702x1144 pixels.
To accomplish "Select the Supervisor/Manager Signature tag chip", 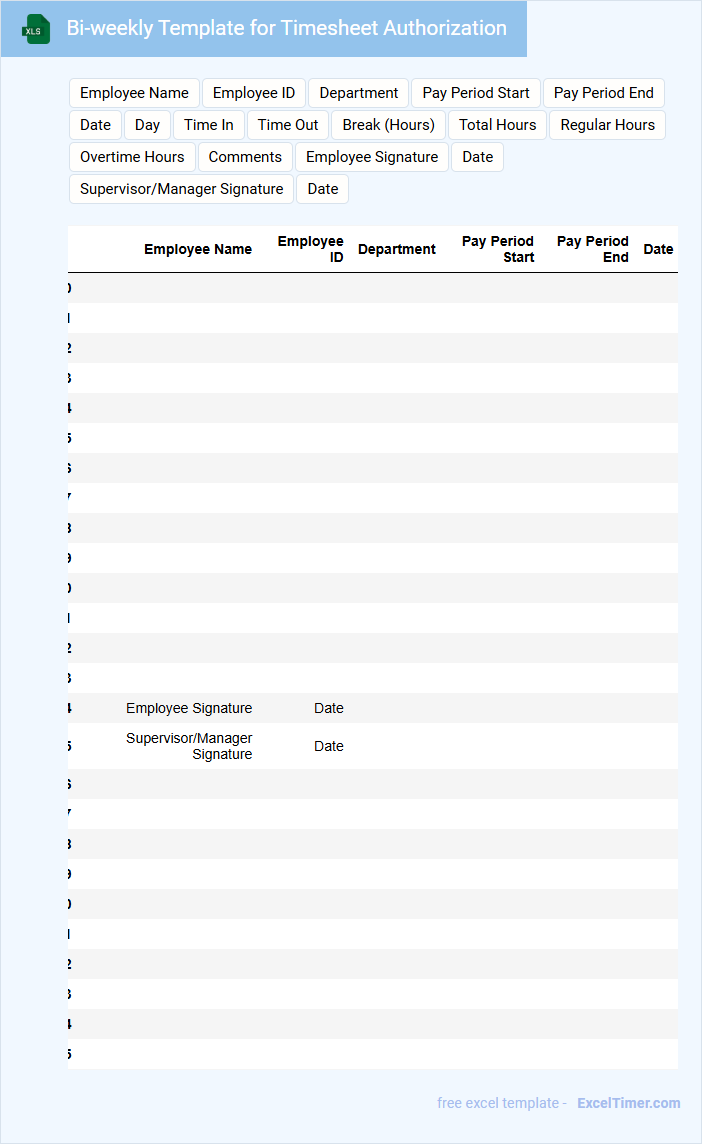I will (x=182, y=190).
